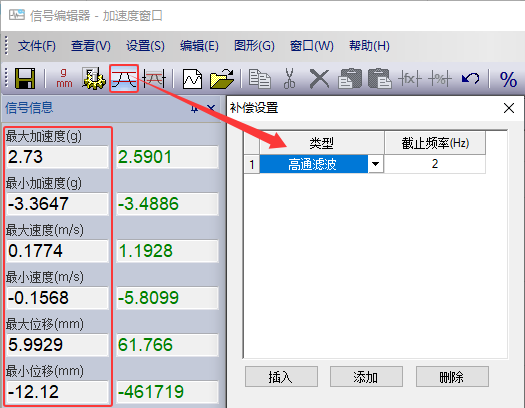Click the filter range limits icon
The height and width of the screenshot is (408, 525).
(x=154, y=79)
